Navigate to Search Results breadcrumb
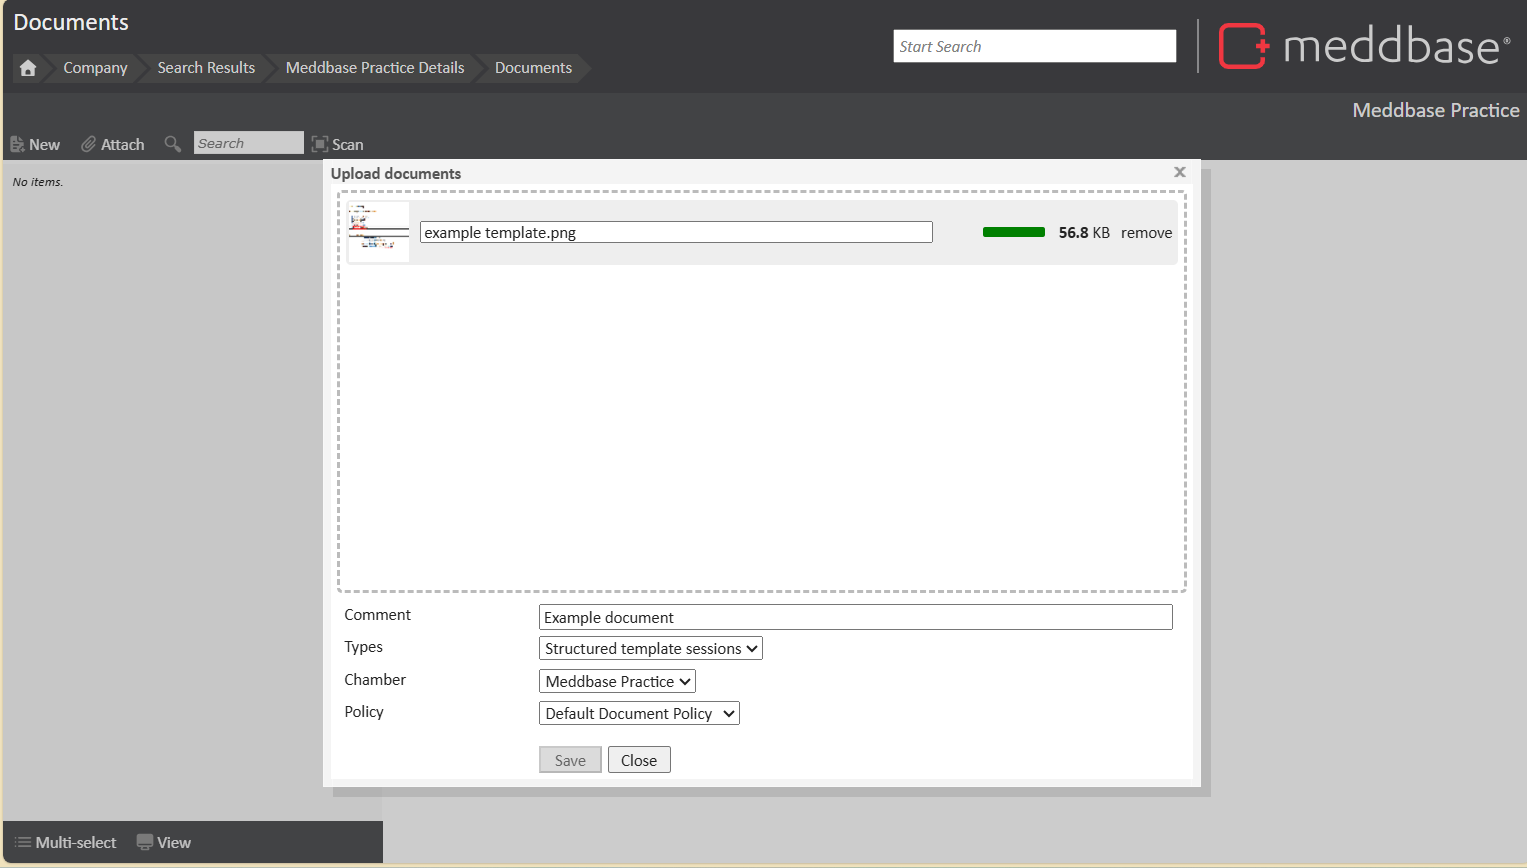 [206, 68]
